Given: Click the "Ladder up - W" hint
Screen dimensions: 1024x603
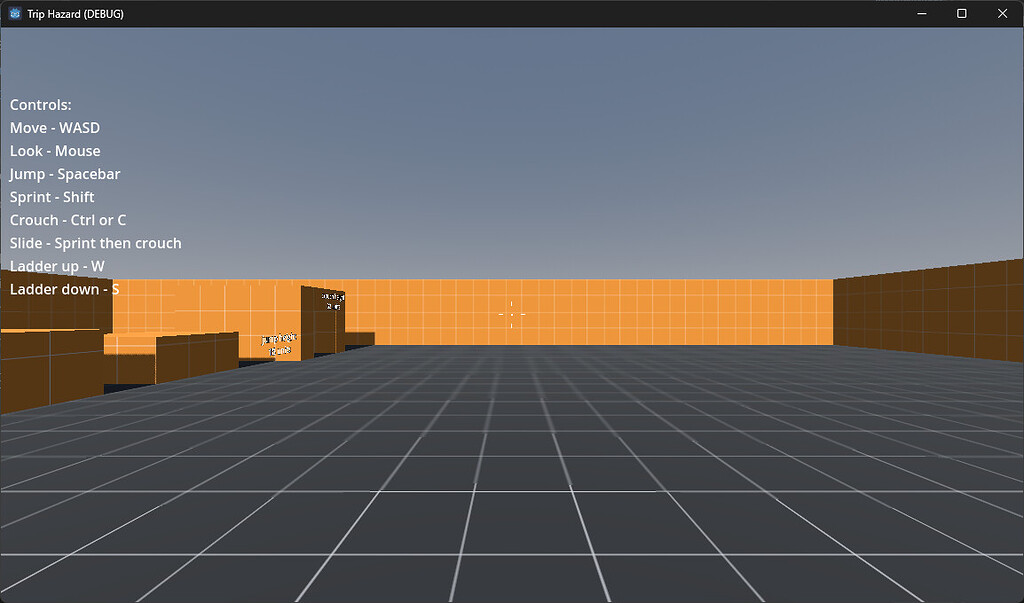Looking at the screenshot, I should (57, 266).
